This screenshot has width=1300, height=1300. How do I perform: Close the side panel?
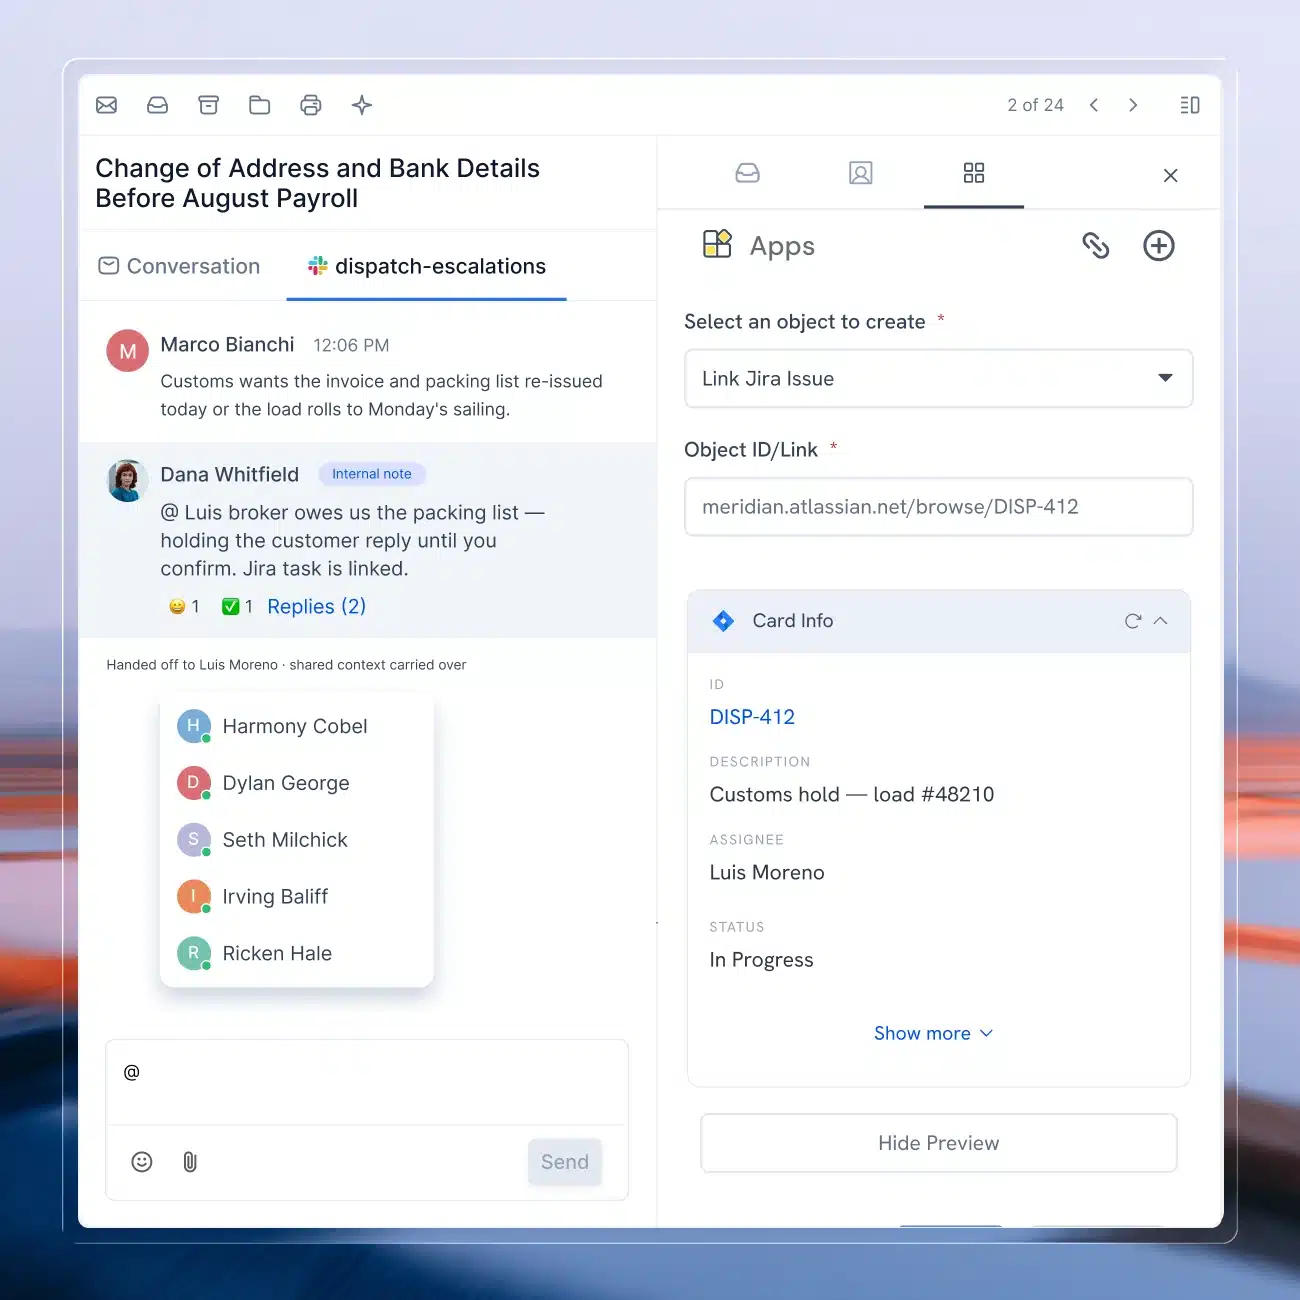click(x=1171, y=176)
